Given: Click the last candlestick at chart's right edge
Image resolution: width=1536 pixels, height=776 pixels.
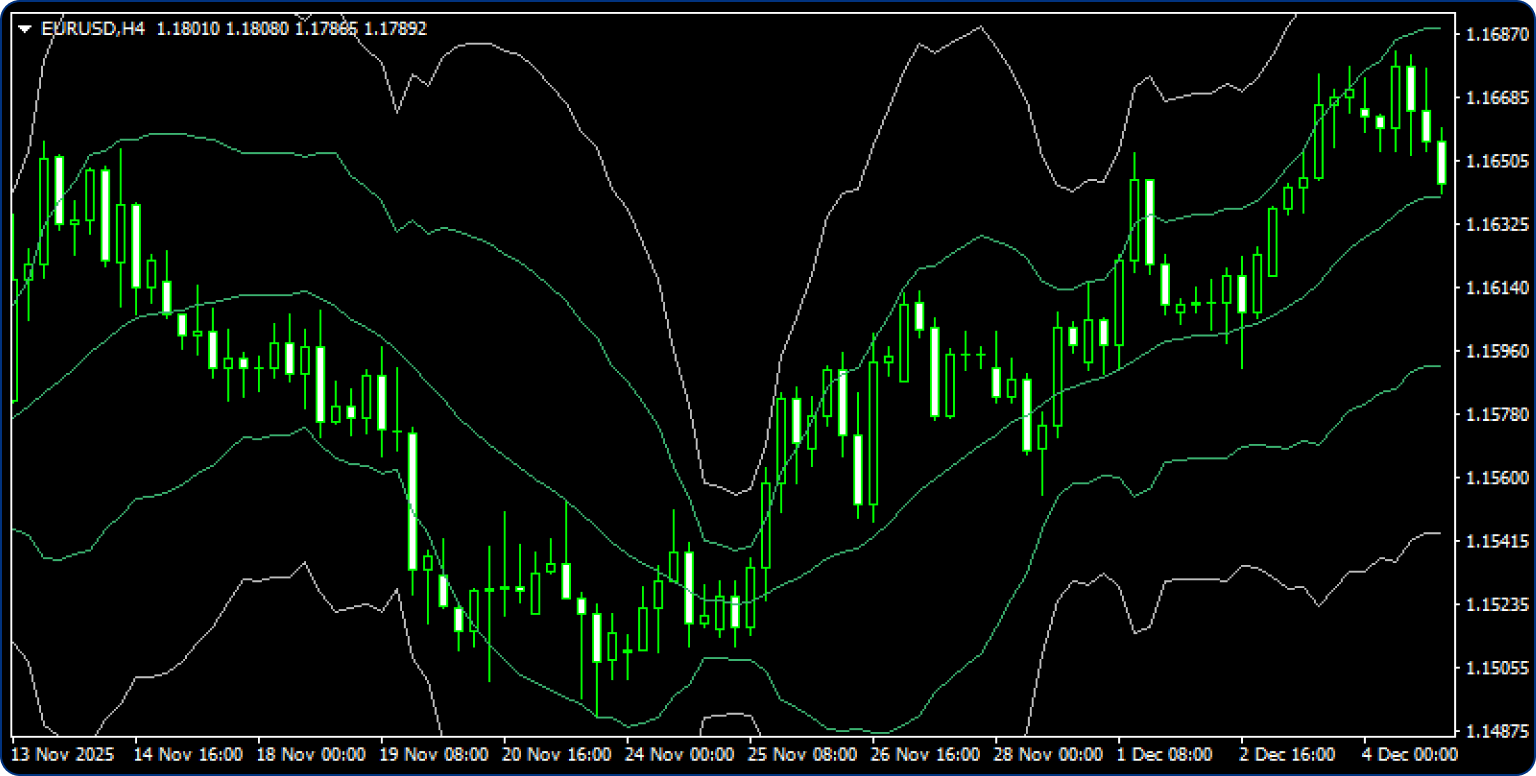Looking at the screenshot, I should point(1442,163).
